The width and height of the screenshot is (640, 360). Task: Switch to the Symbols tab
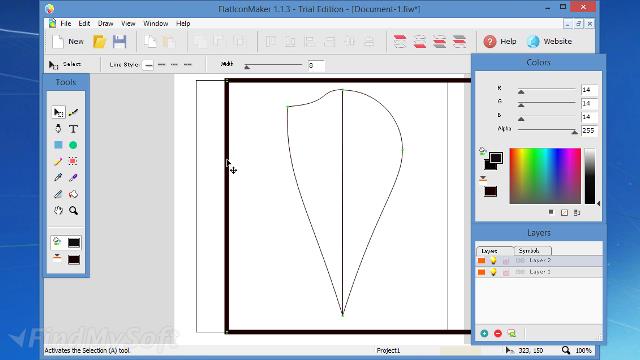click(529, 251)
